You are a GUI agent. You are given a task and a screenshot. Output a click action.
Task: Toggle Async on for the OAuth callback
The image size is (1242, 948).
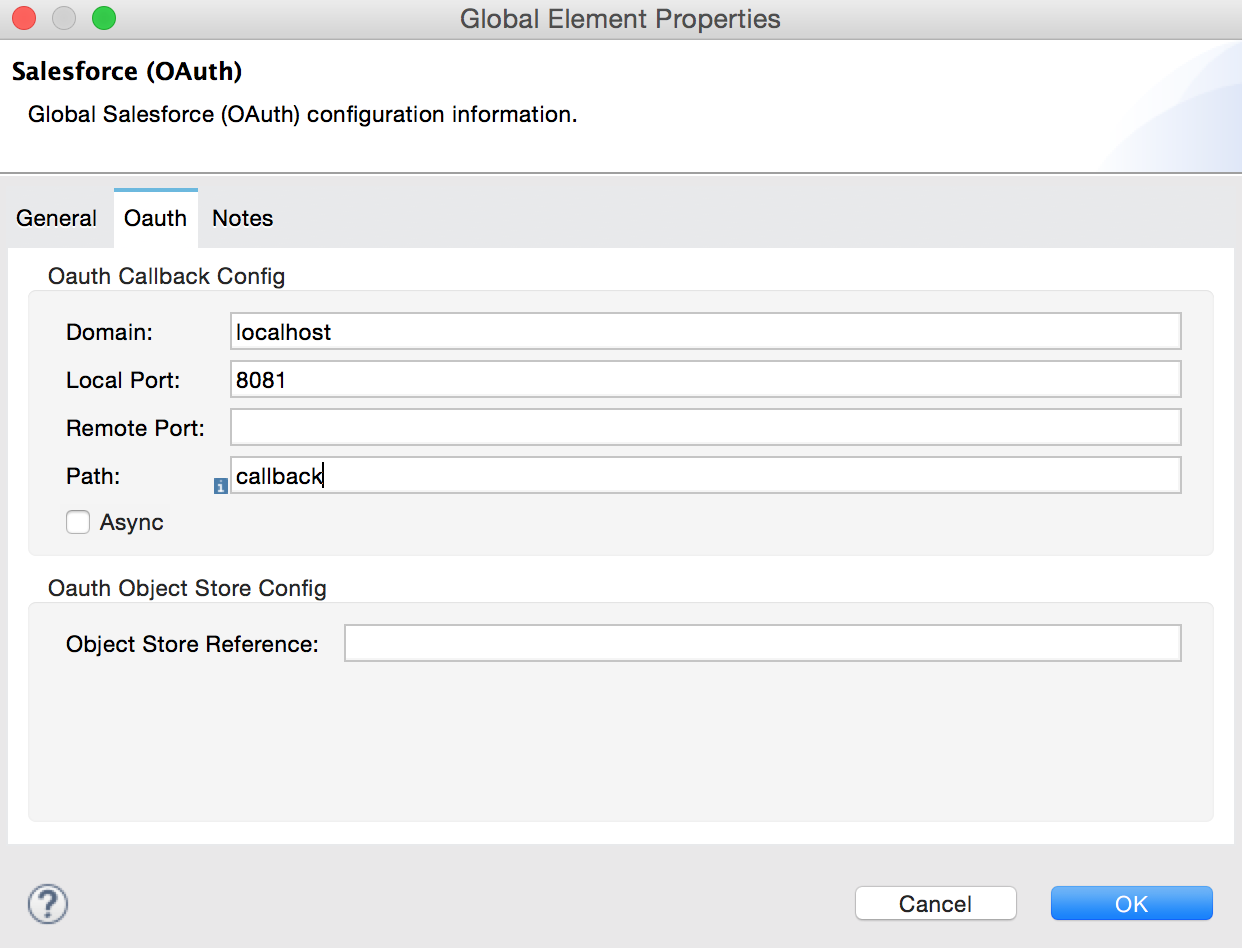77,521
